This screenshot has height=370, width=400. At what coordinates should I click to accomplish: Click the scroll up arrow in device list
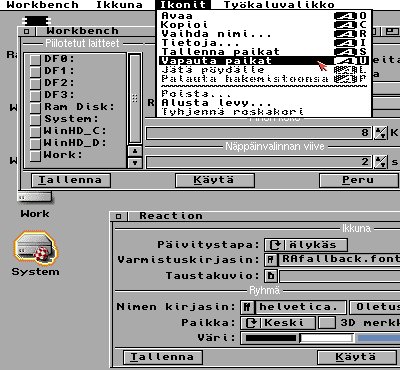tap(135, 151)
